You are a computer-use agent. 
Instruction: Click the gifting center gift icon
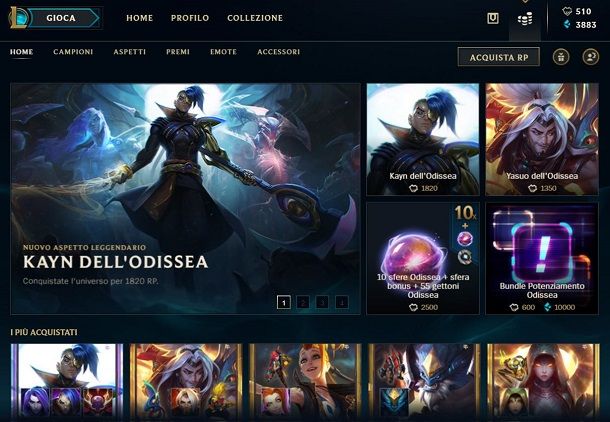pos(561,57)
